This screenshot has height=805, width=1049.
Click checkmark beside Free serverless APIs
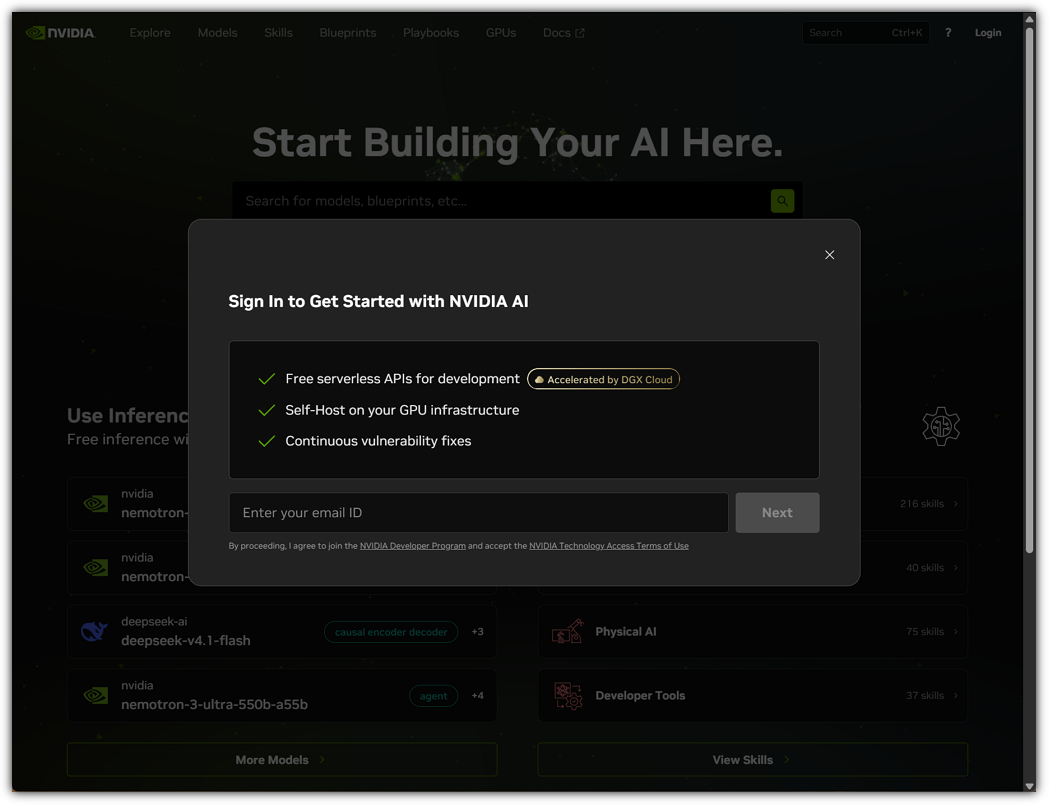click(267, 379)
